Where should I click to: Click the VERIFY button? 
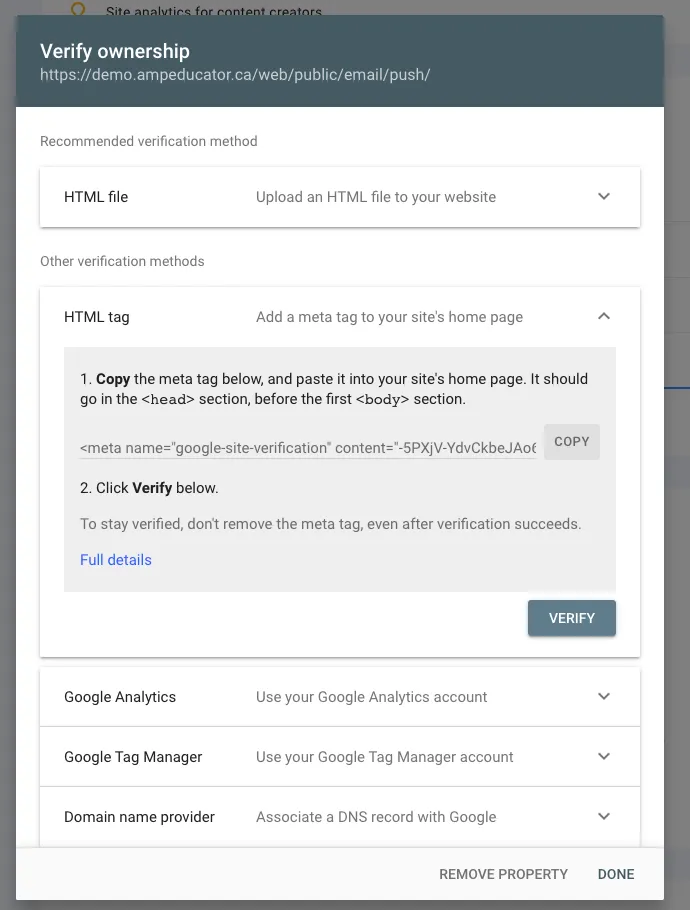(x=572, y=618)
